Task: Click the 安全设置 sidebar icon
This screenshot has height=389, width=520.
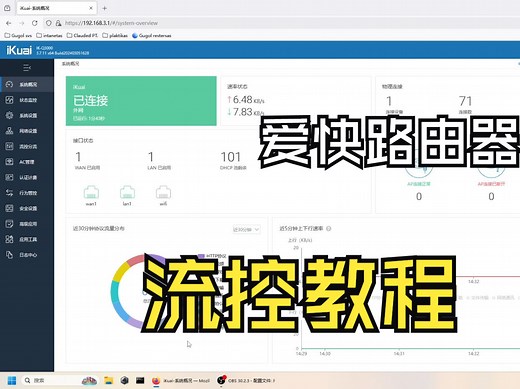Action: tap(9, 208)
